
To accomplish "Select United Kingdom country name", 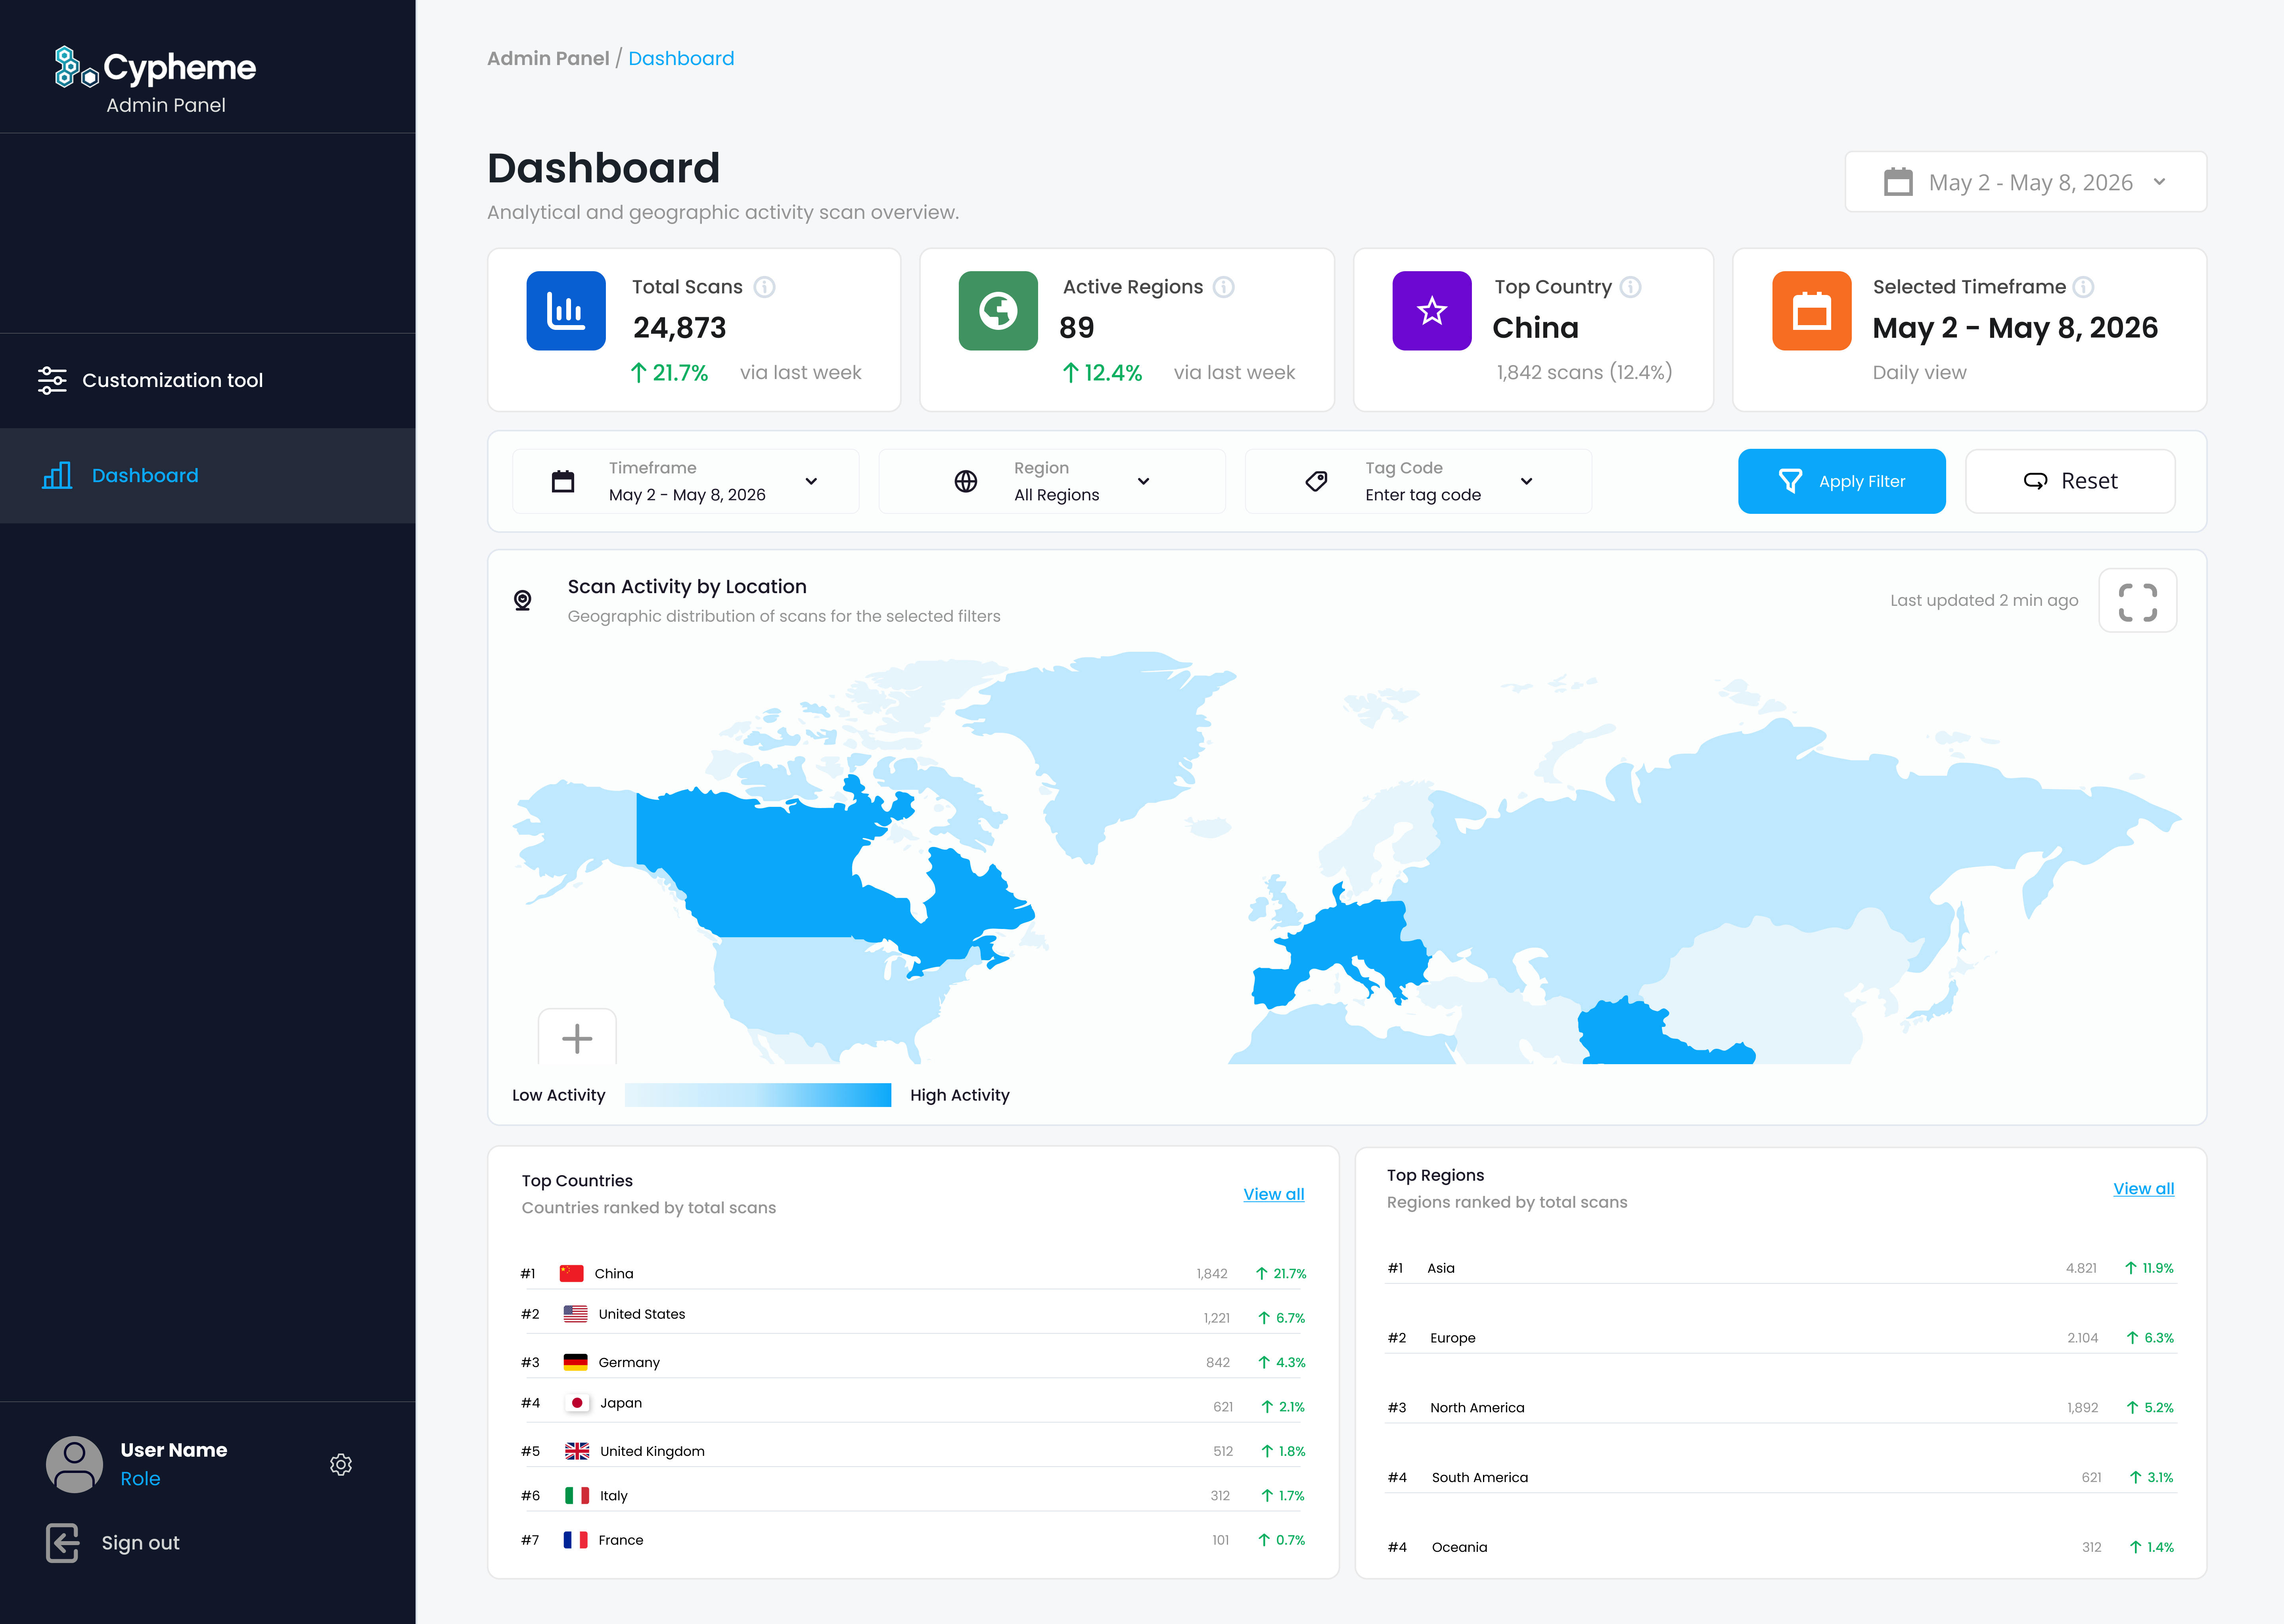I will coord(652,1451).
